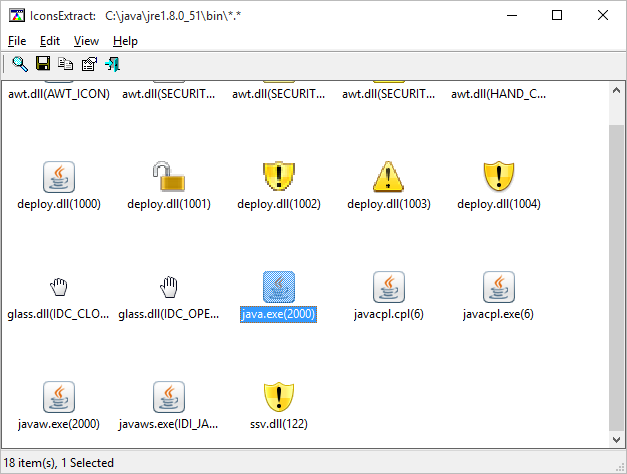627x474 pixels.
Task: Select the glass.dll(IDC_OPE...) open hand cursor
Action: pyautogui.click(x=169, y=287)
